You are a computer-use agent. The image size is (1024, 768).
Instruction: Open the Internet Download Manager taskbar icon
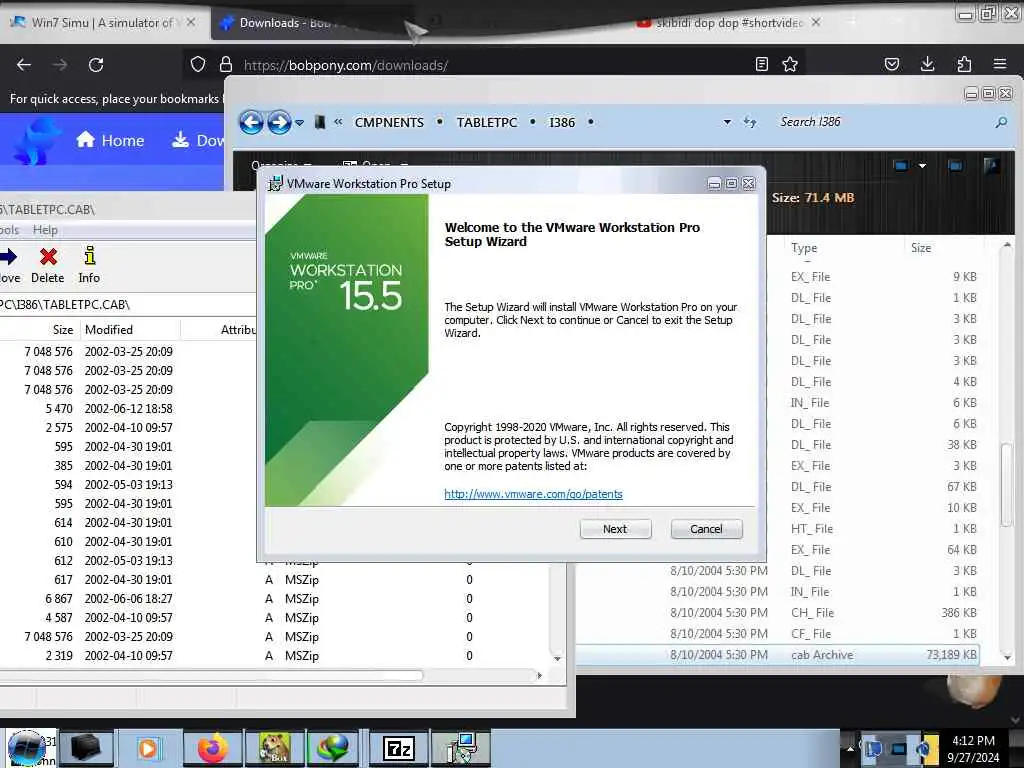pos(333,748)
